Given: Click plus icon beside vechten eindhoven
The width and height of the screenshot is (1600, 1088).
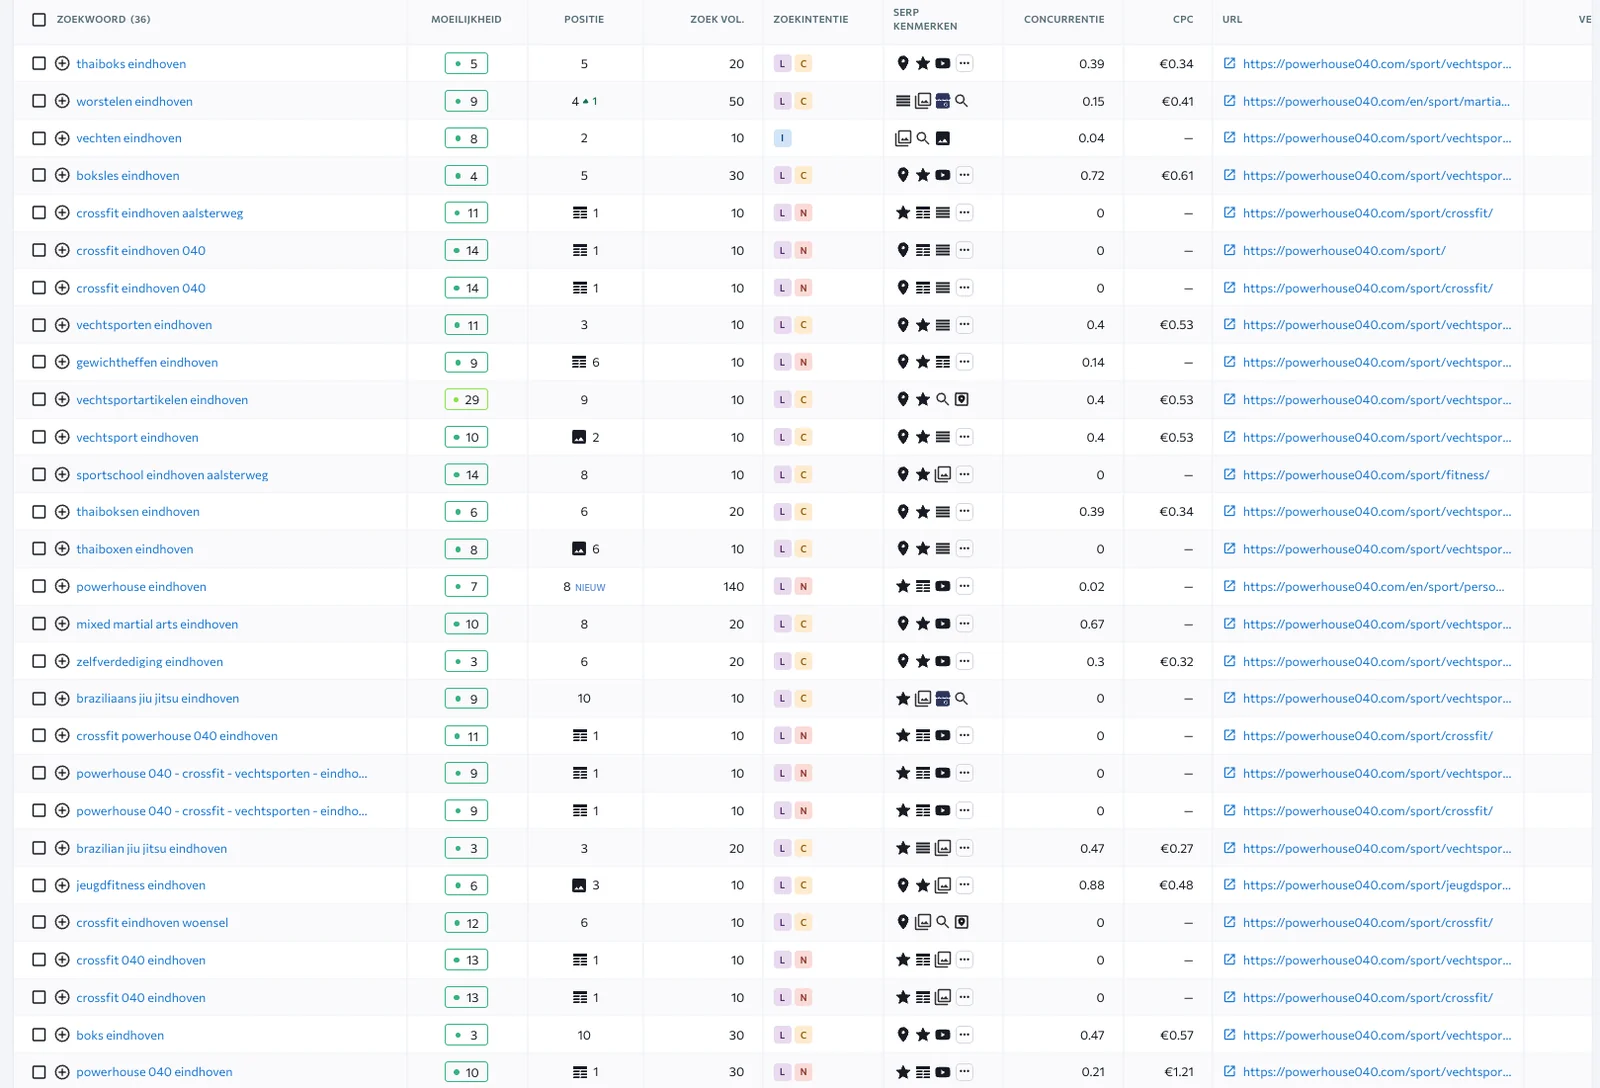Looking at the screenshot, I should [x=62, y=138].
